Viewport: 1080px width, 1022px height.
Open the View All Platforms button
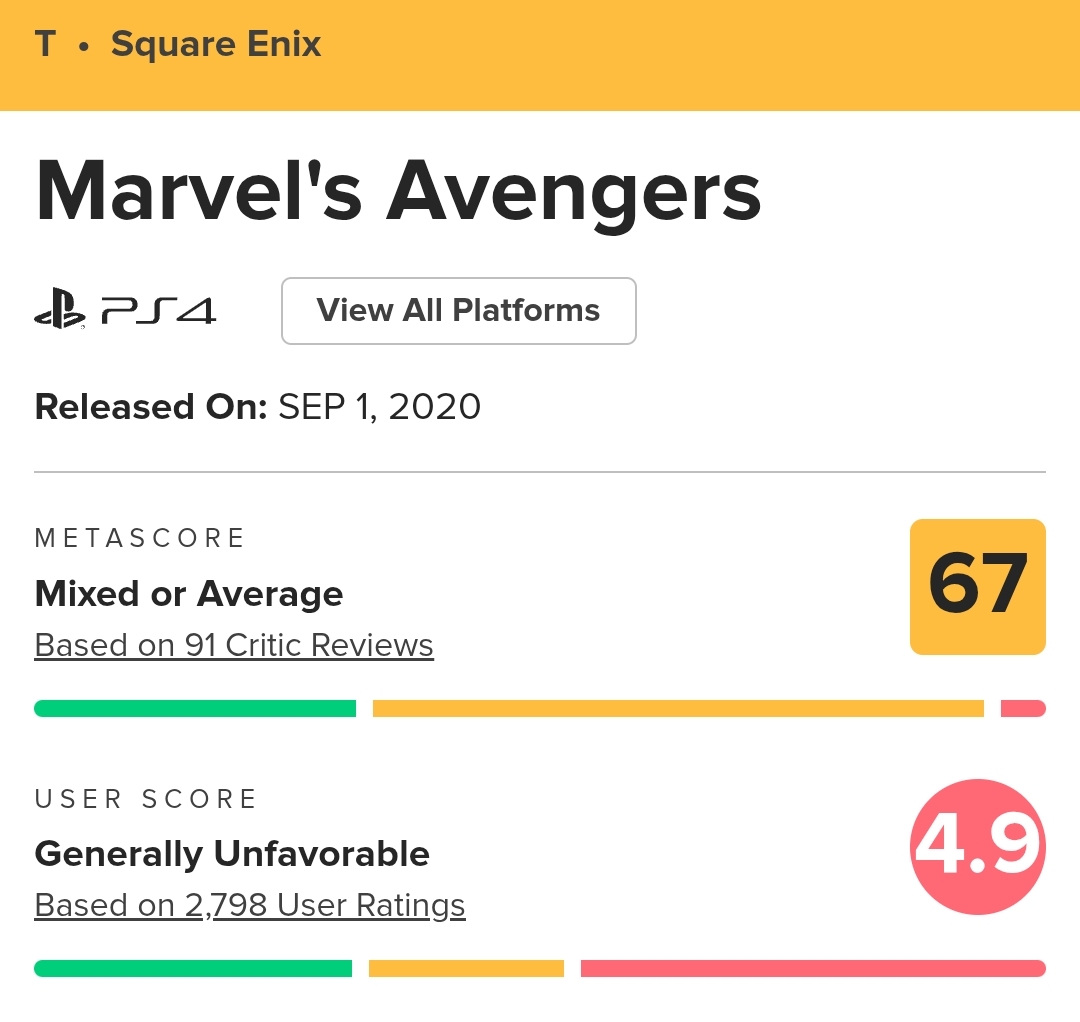point(458,311)
